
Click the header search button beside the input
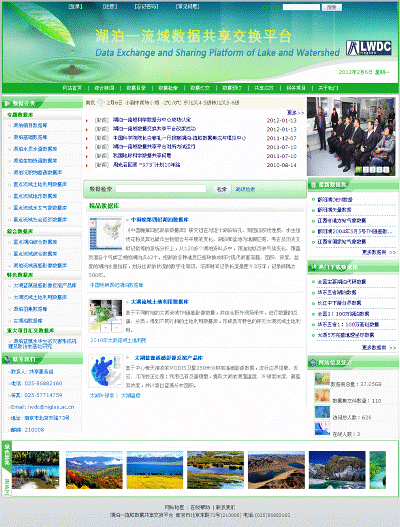tap(332, 7)
